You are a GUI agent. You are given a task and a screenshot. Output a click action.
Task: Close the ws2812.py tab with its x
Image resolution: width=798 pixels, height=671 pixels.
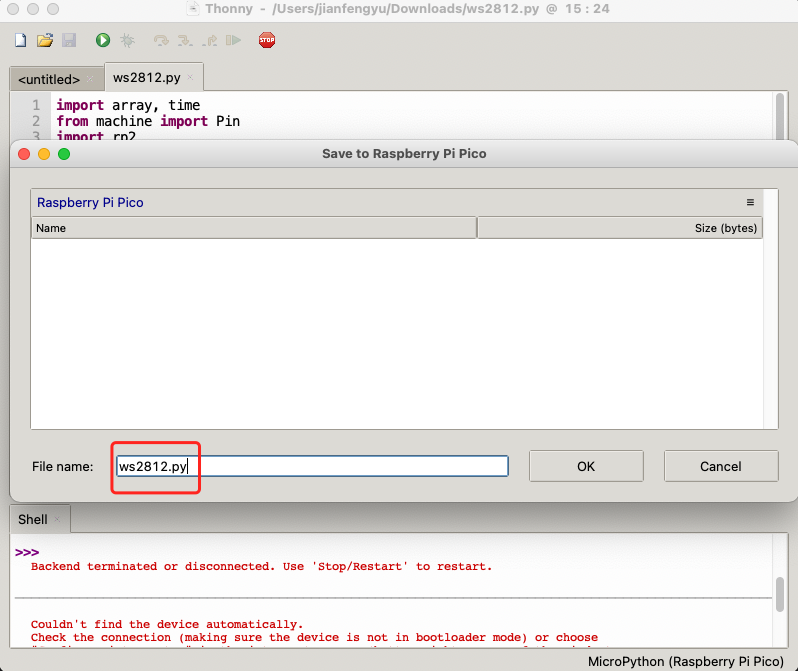tap(190, 77)
